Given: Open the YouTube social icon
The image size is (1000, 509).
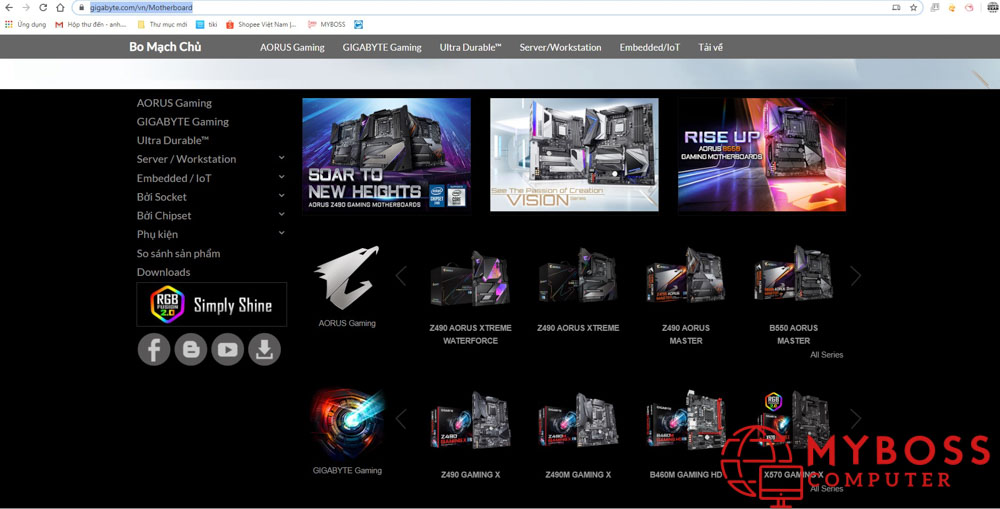Looking at the screenshot, I should coord(228,350).
